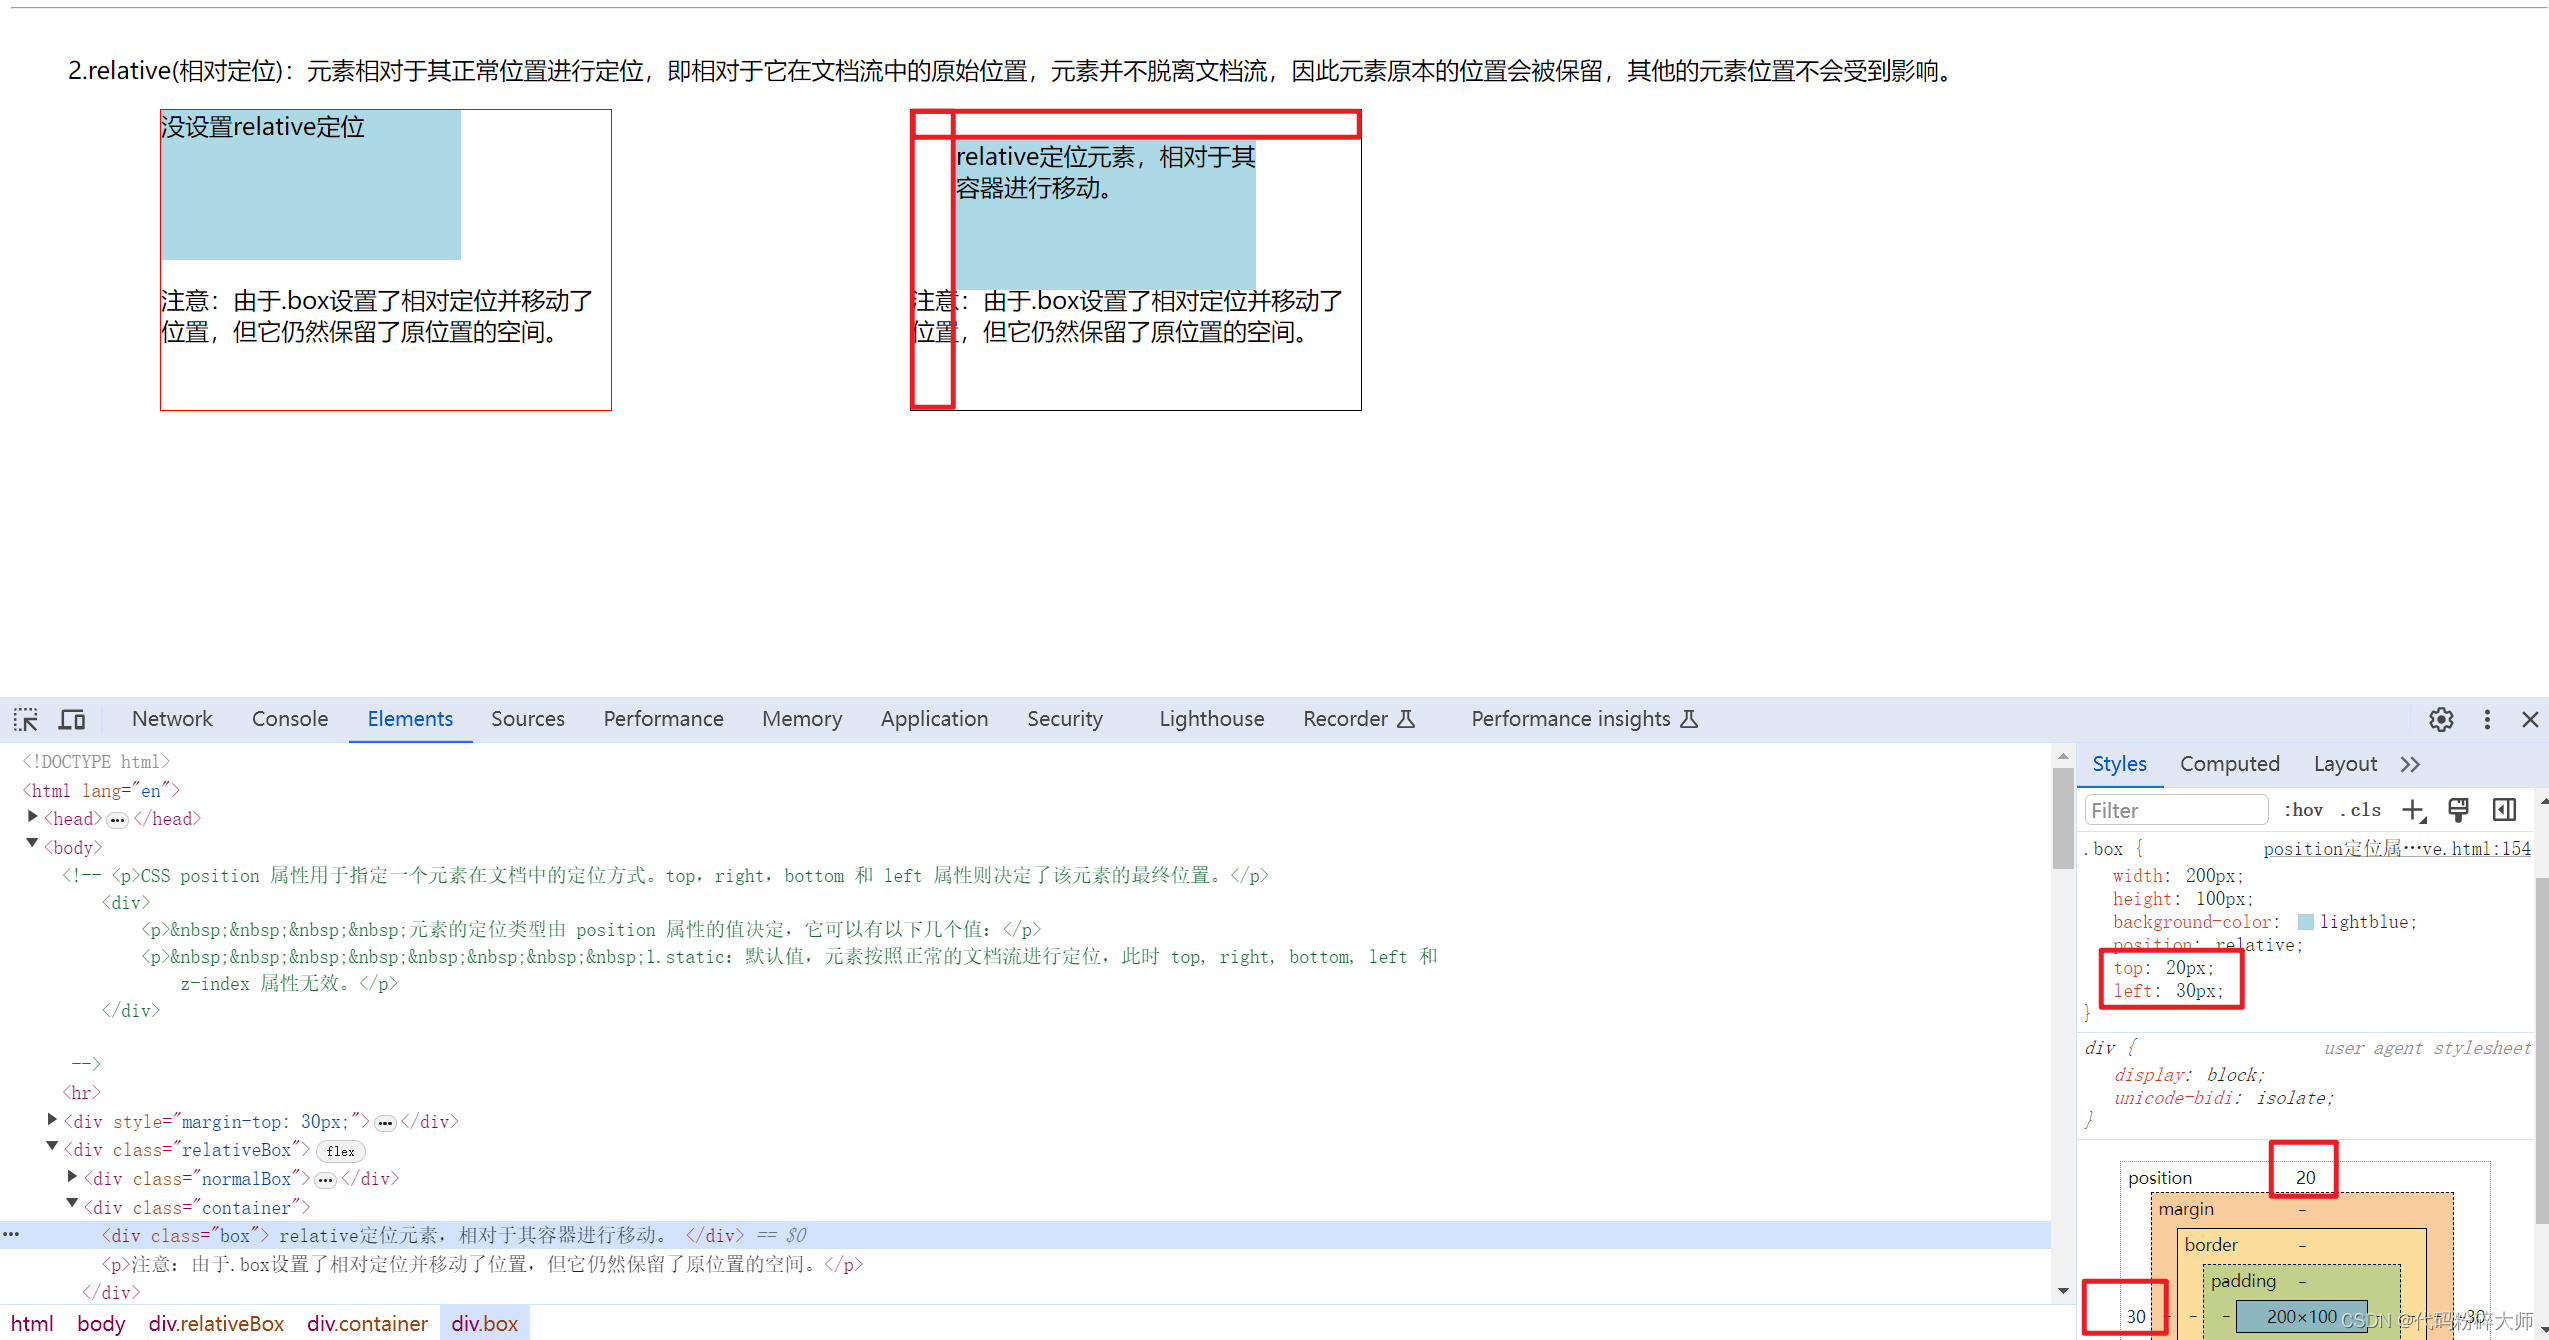Viewport: 2549px width, 1340px height.
Task: Click the lightblue color swatch
Action: (2306, 922)
